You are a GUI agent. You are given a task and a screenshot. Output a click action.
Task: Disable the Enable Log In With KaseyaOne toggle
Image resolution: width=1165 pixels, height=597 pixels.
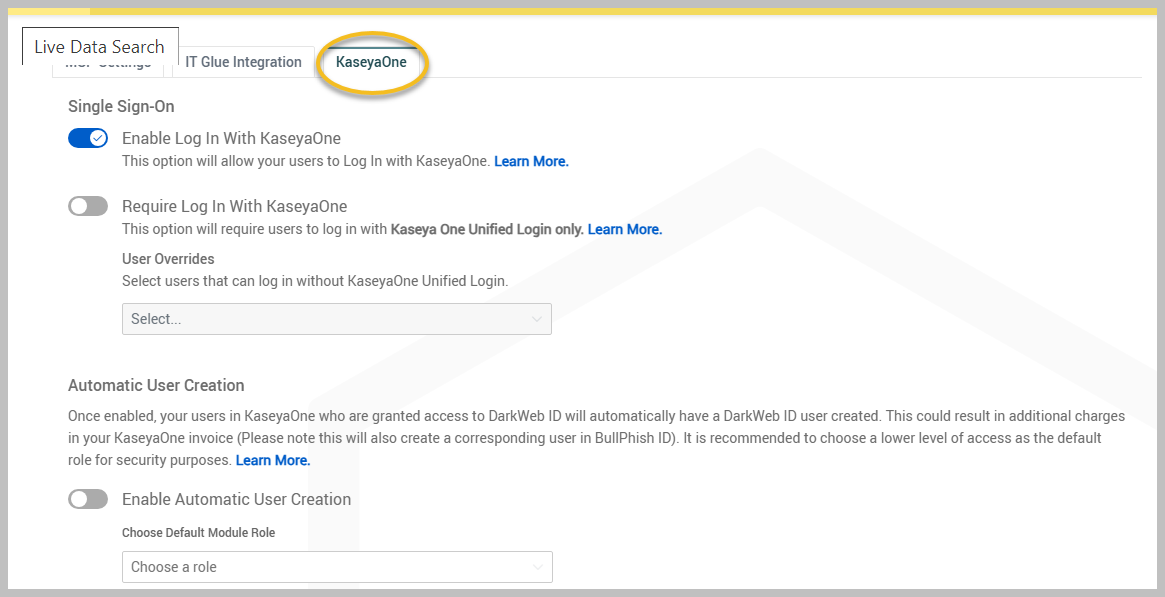[x=88, y=138]
